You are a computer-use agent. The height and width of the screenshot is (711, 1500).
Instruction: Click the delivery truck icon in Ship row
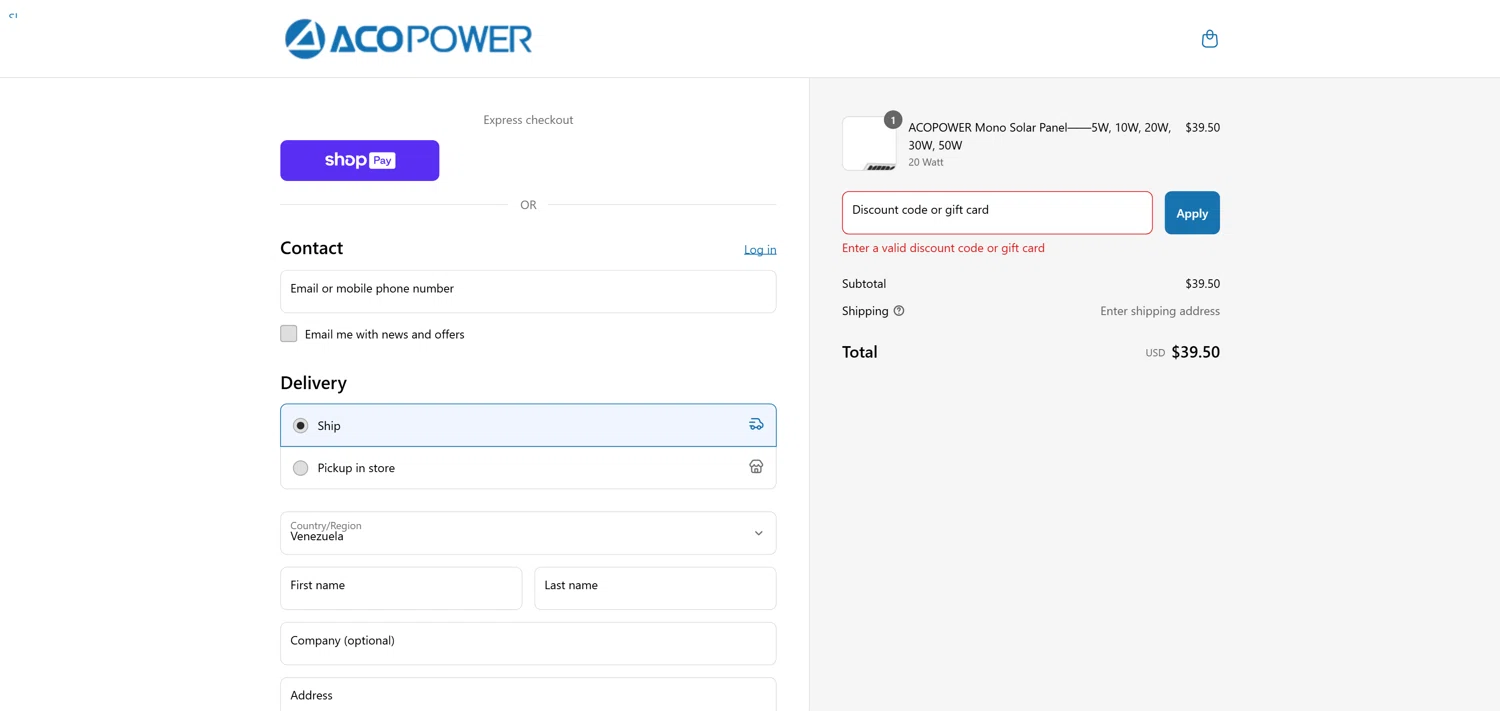(x=756, y=425)
